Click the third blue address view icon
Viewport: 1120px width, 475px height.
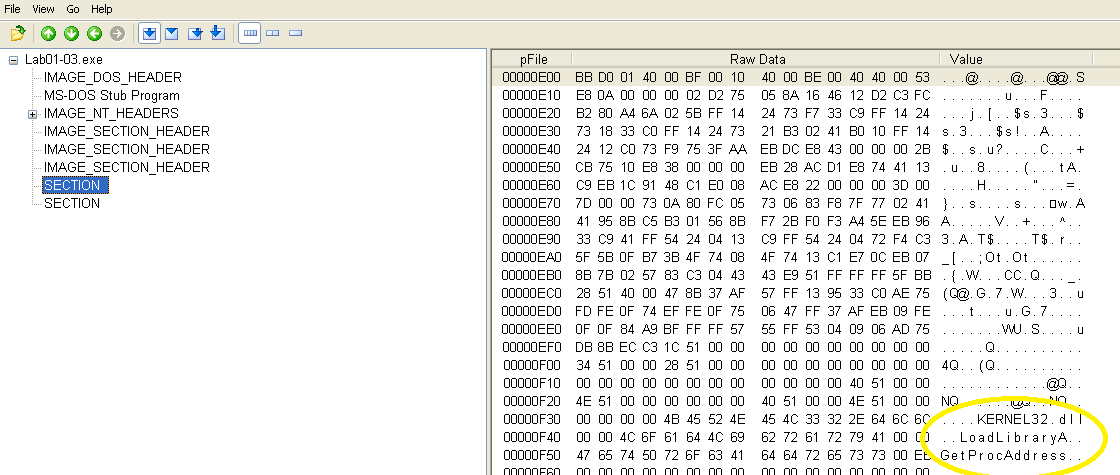coord(195,34)
